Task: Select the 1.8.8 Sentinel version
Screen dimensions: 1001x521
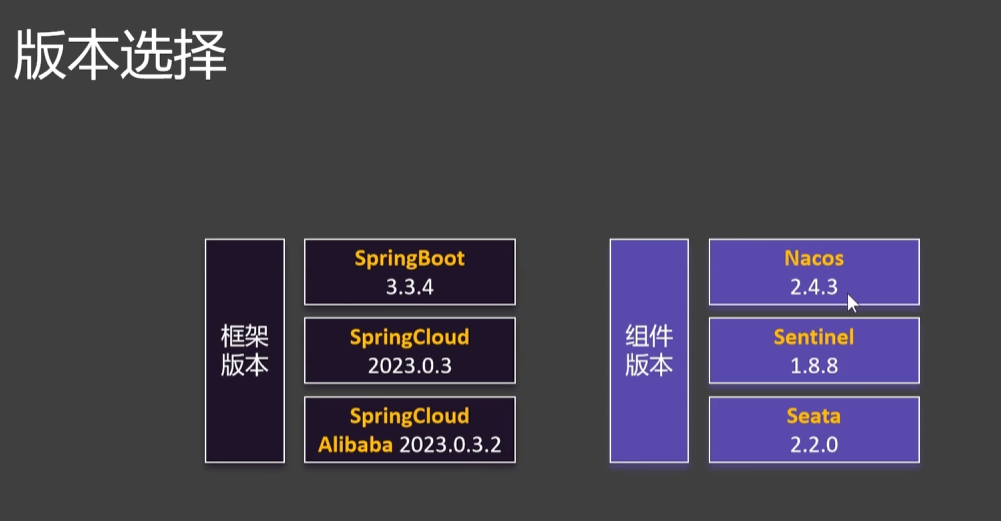Action: tap(814, 365)
